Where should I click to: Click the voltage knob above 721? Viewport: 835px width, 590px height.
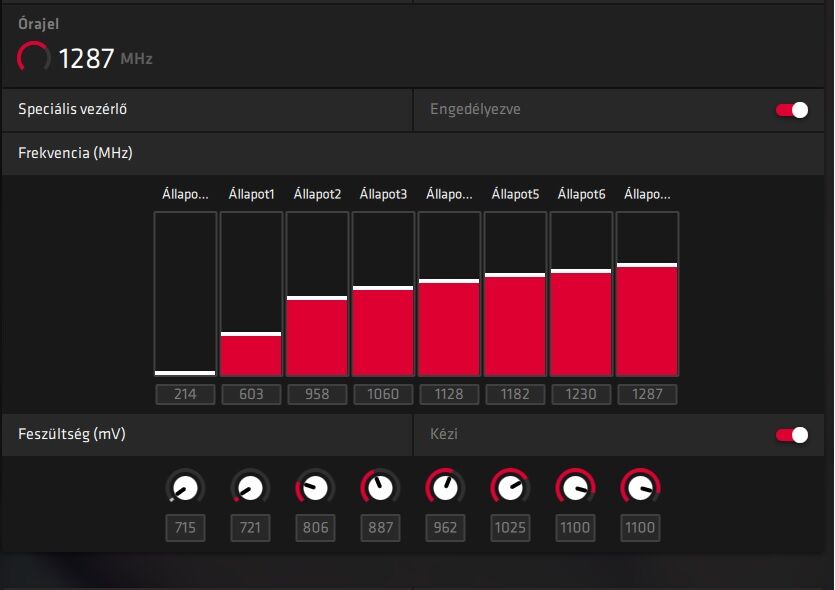[x=250, y=487]
